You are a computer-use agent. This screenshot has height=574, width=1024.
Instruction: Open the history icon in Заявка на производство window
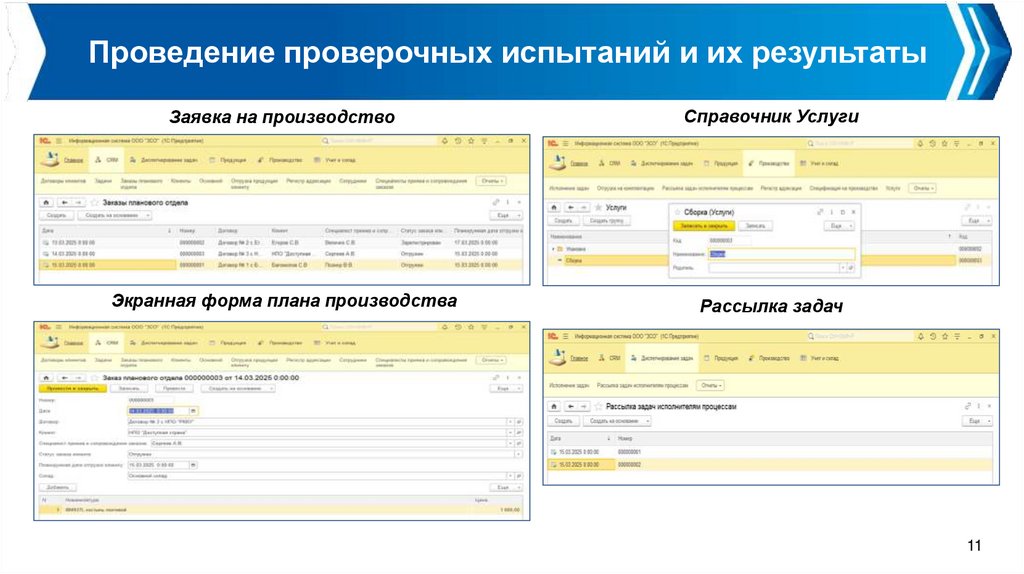tap(458, 141)
